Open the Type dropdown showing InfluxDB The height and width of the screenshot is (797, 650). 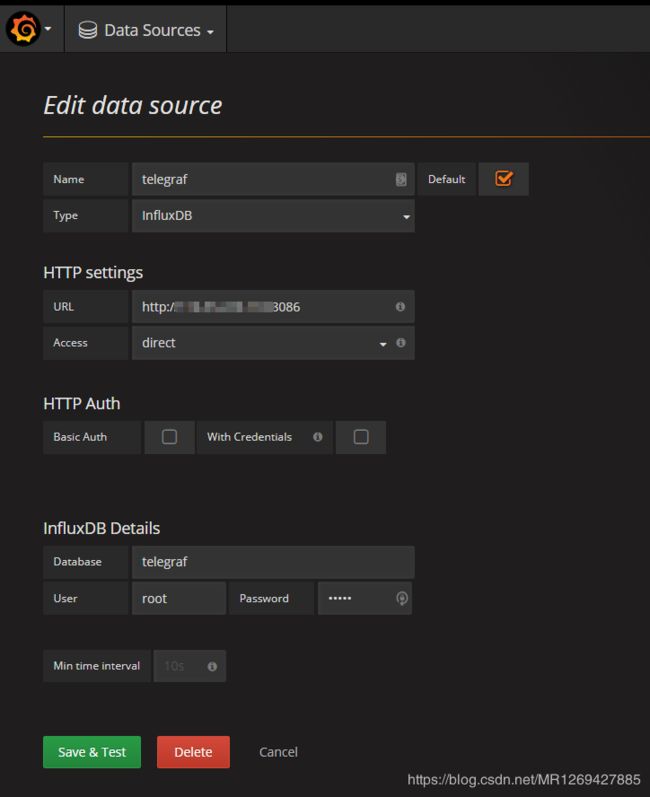273,216
